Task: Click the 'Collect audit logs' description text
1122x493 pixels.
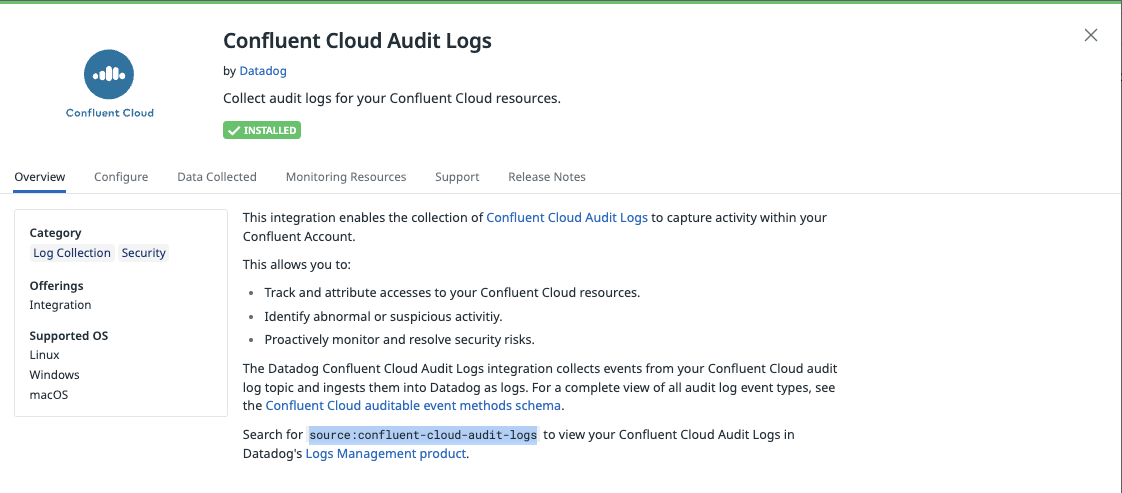Action: 391,99
